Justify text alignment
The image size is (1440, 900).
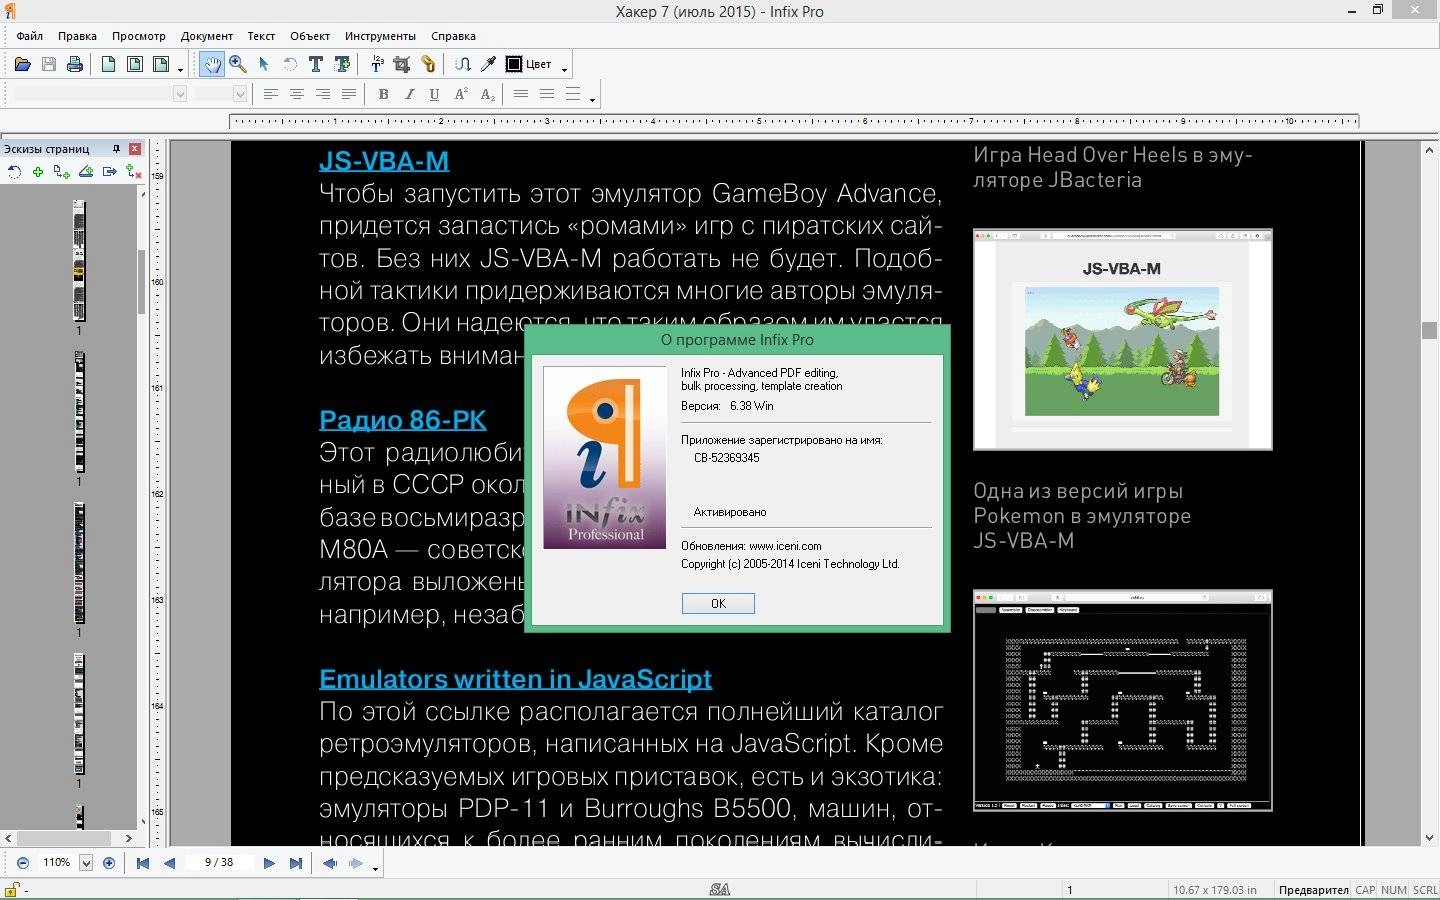tap(349, 94)
